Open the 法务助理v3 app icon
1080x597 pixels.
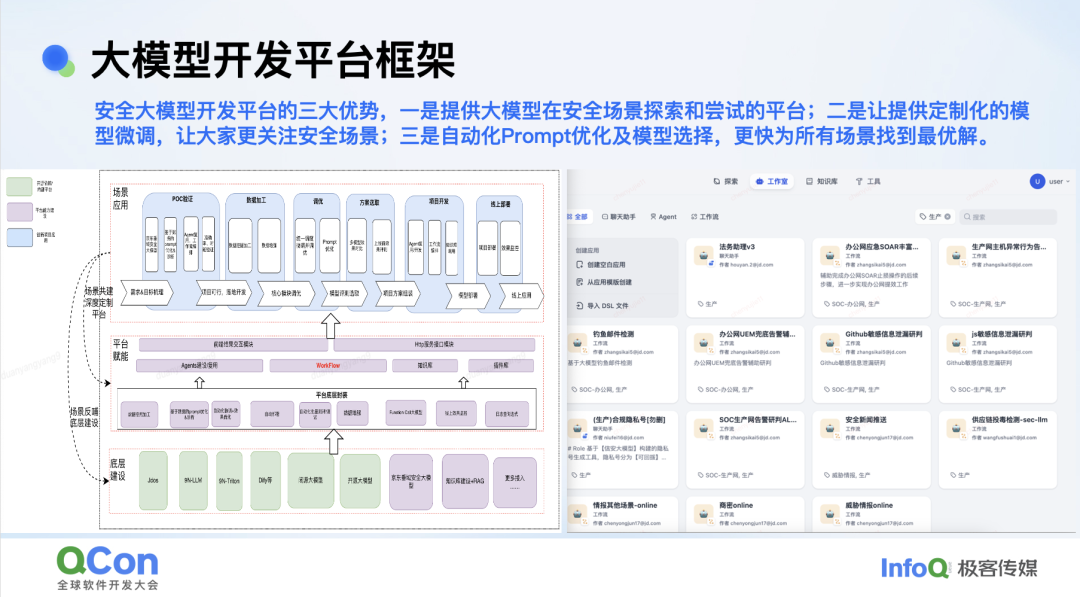tap(703, 255)
